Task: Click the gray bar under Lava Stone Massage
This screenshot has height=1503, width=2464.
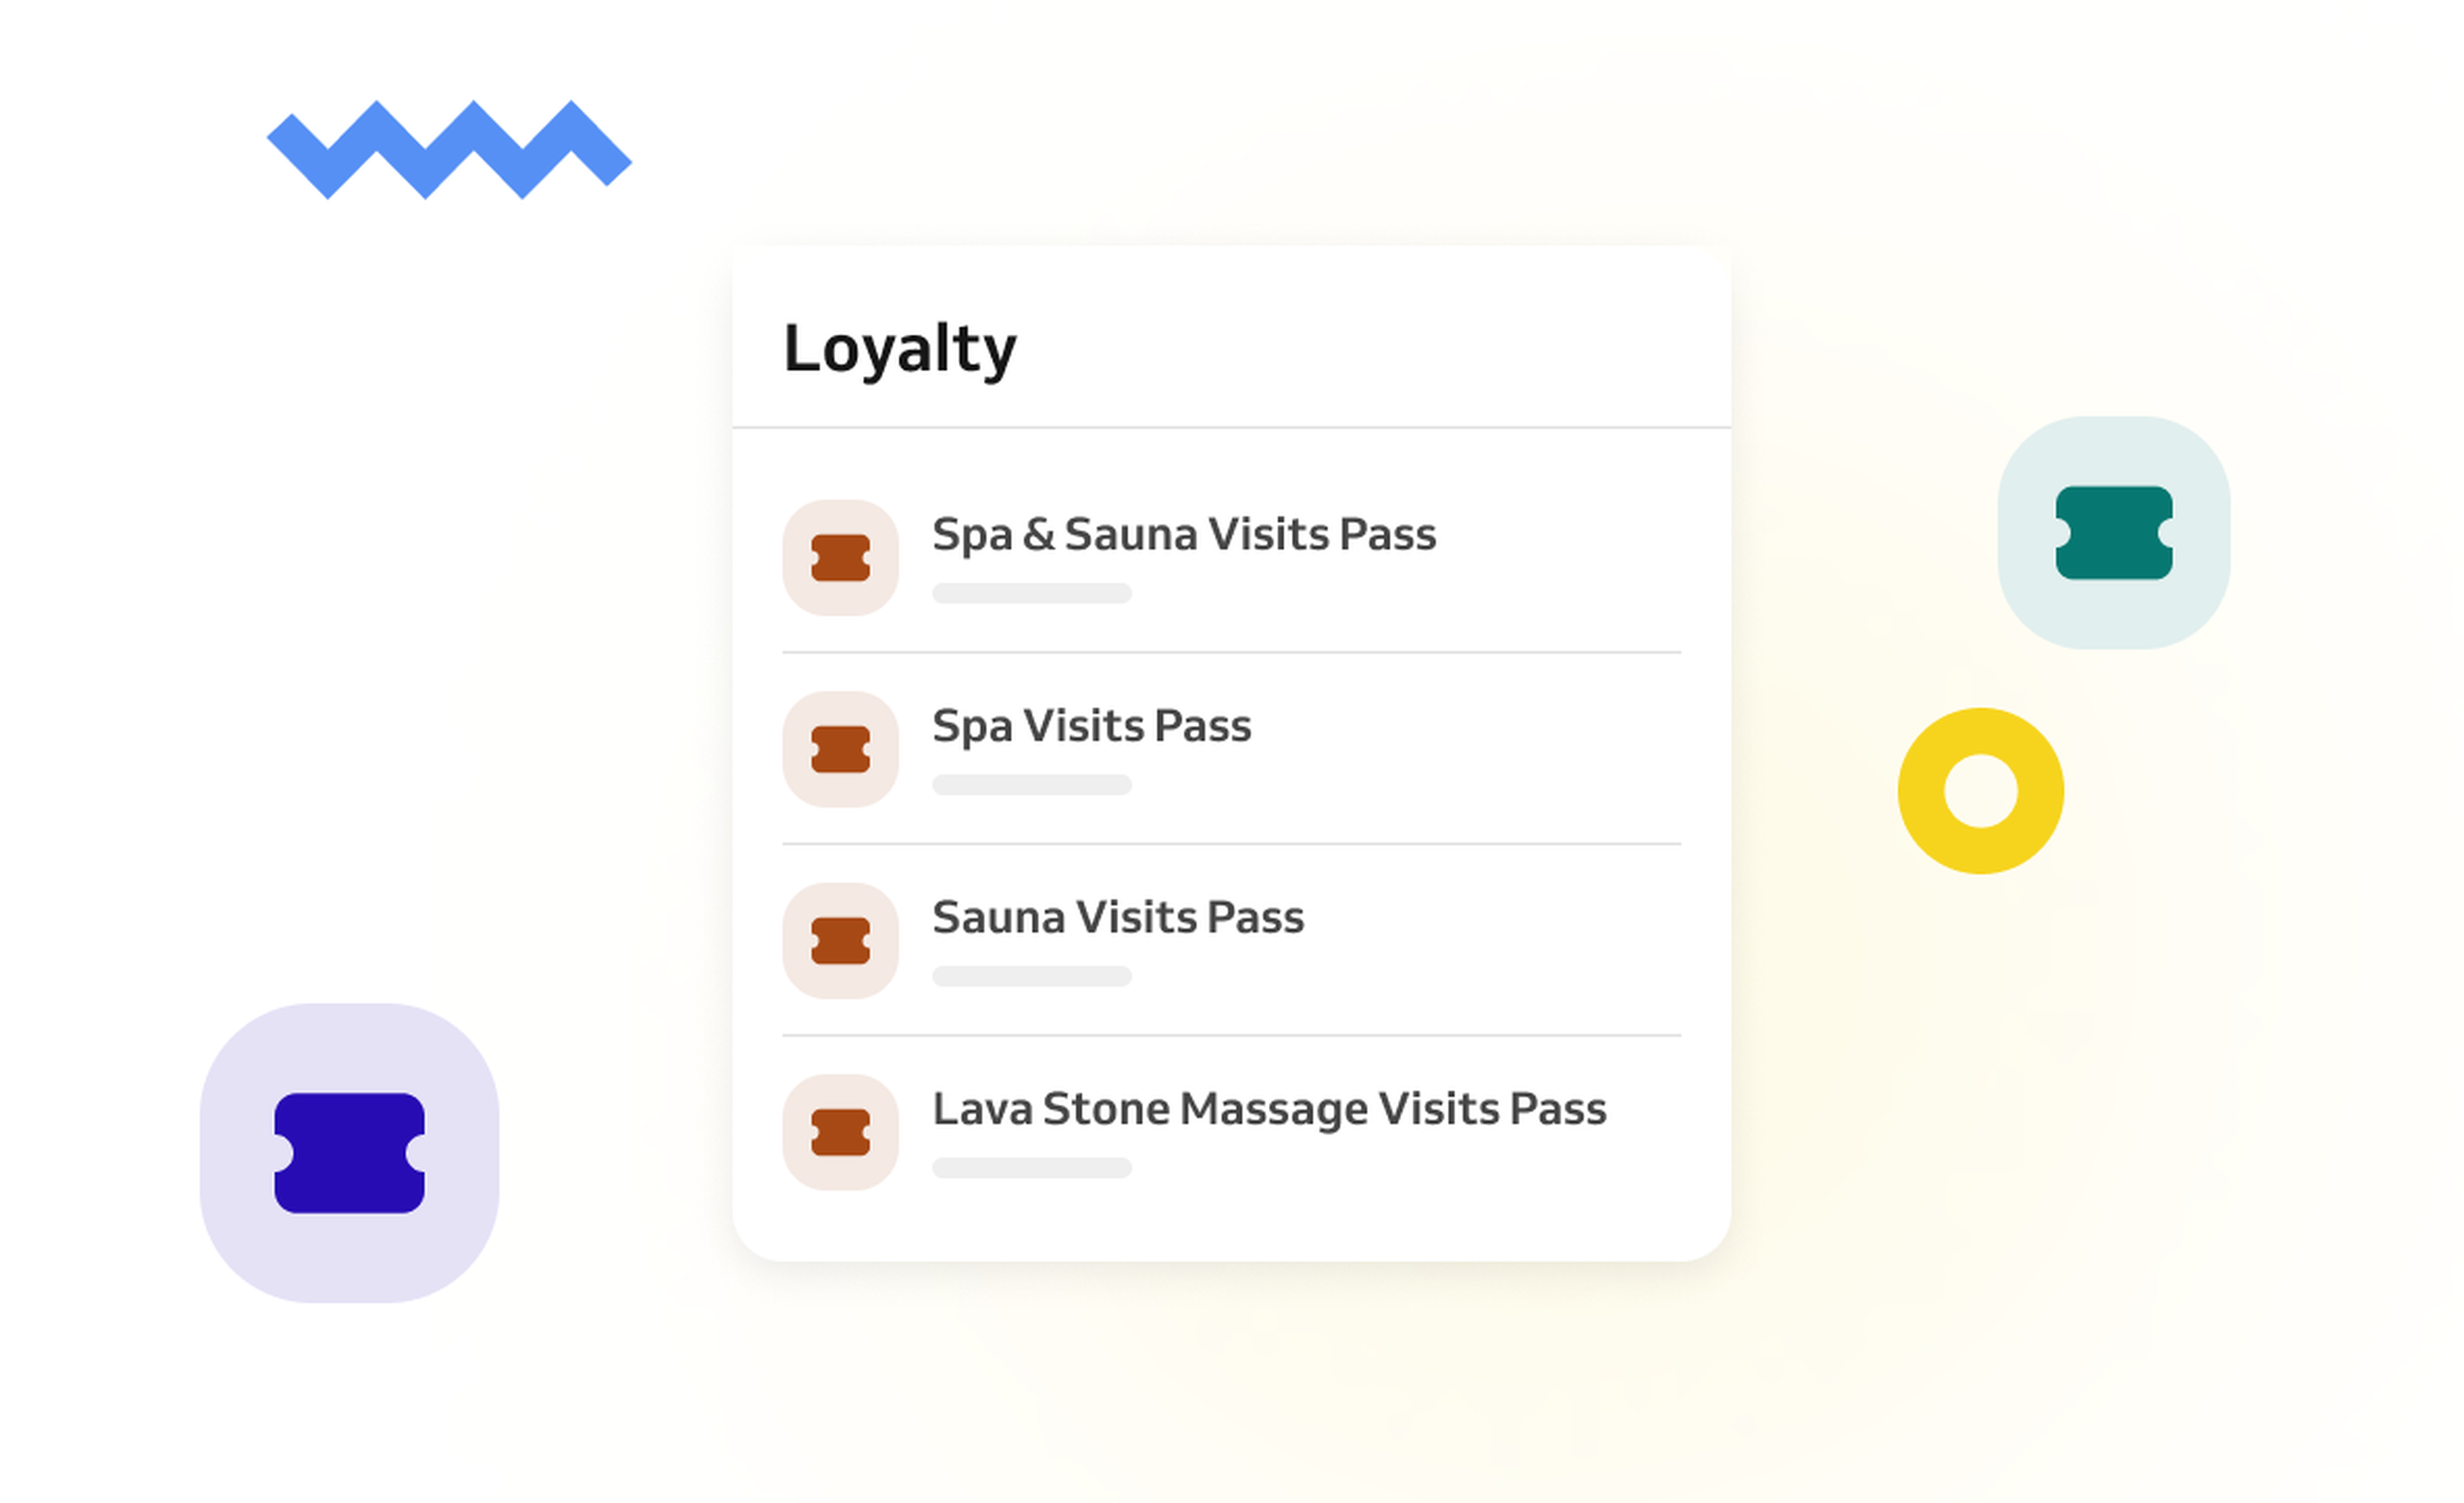Action: pyautogui.click(x=1031, y=1168)
